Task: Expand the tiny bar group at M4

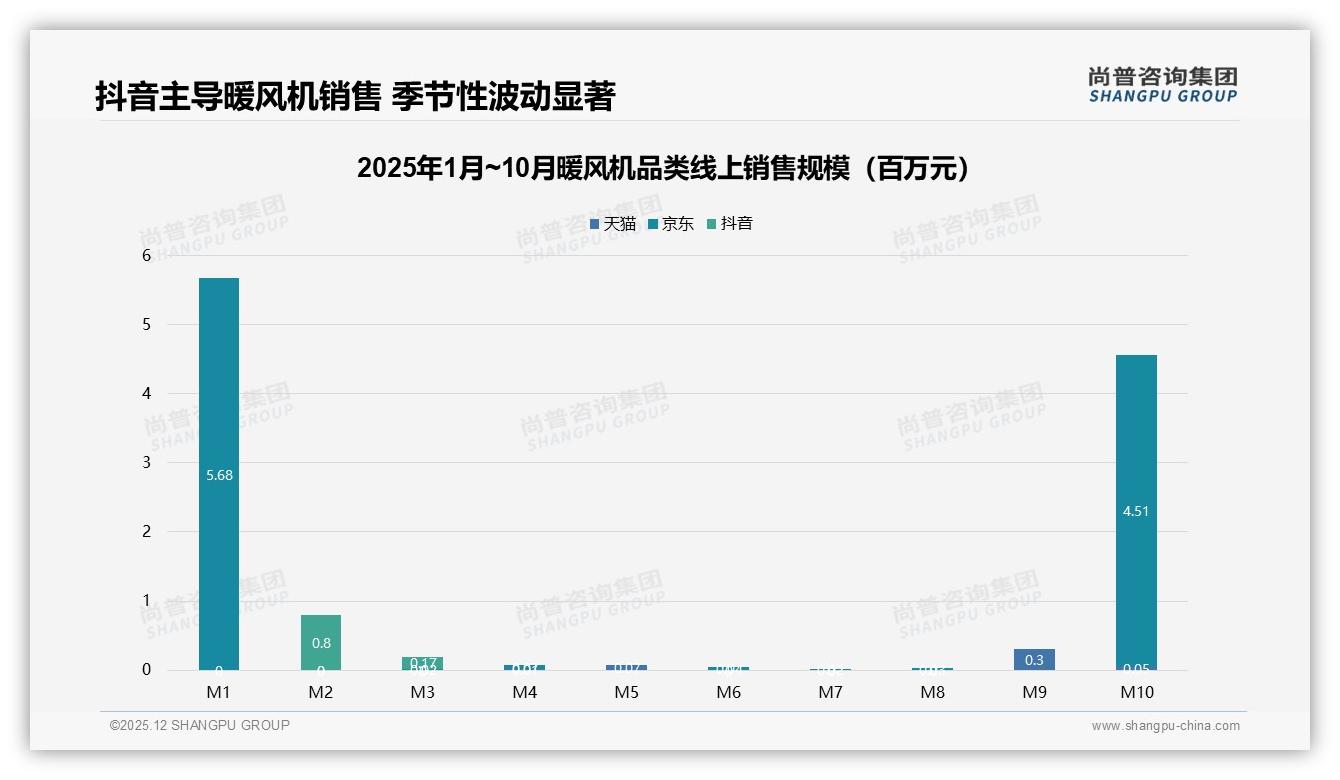Action: 524,667
